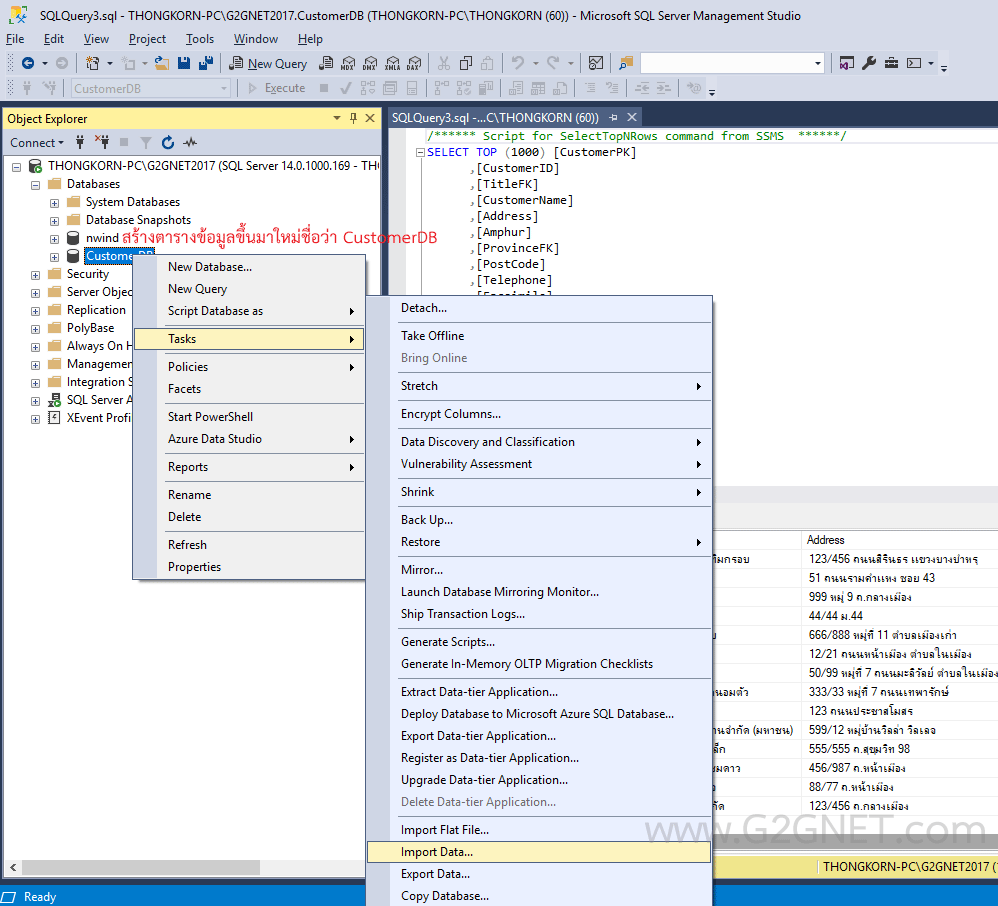This screenshot has width=998, height=906.
Task: Collapse the THONGKORN-PC server node
Action: (x=17, y=167)
